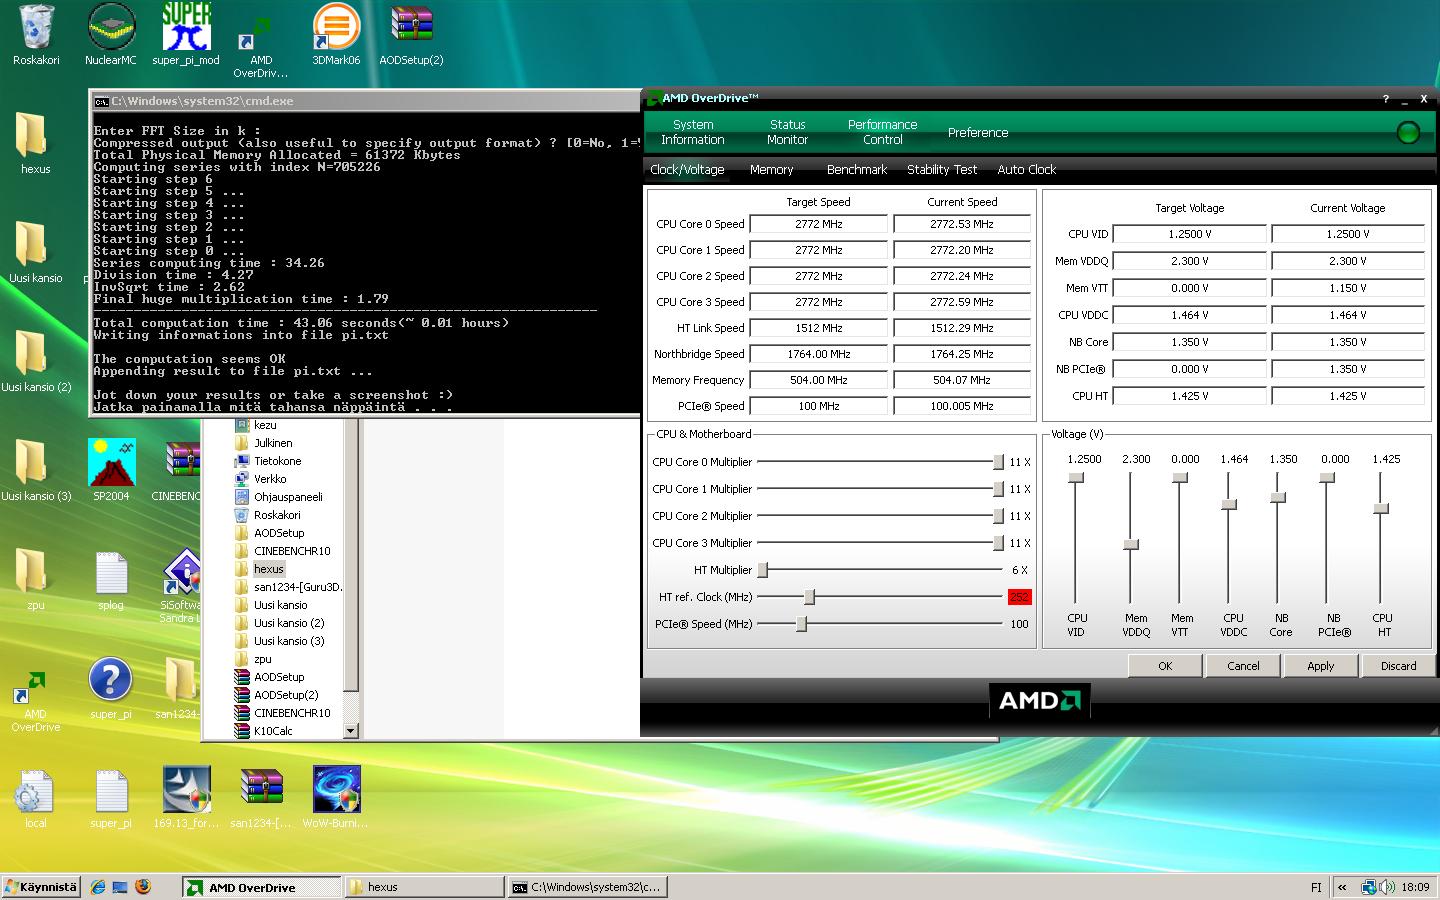Viewport: 1440px width, 900px height.
Task: Switch to the hexus taskbar button
Action: (425, 887)
